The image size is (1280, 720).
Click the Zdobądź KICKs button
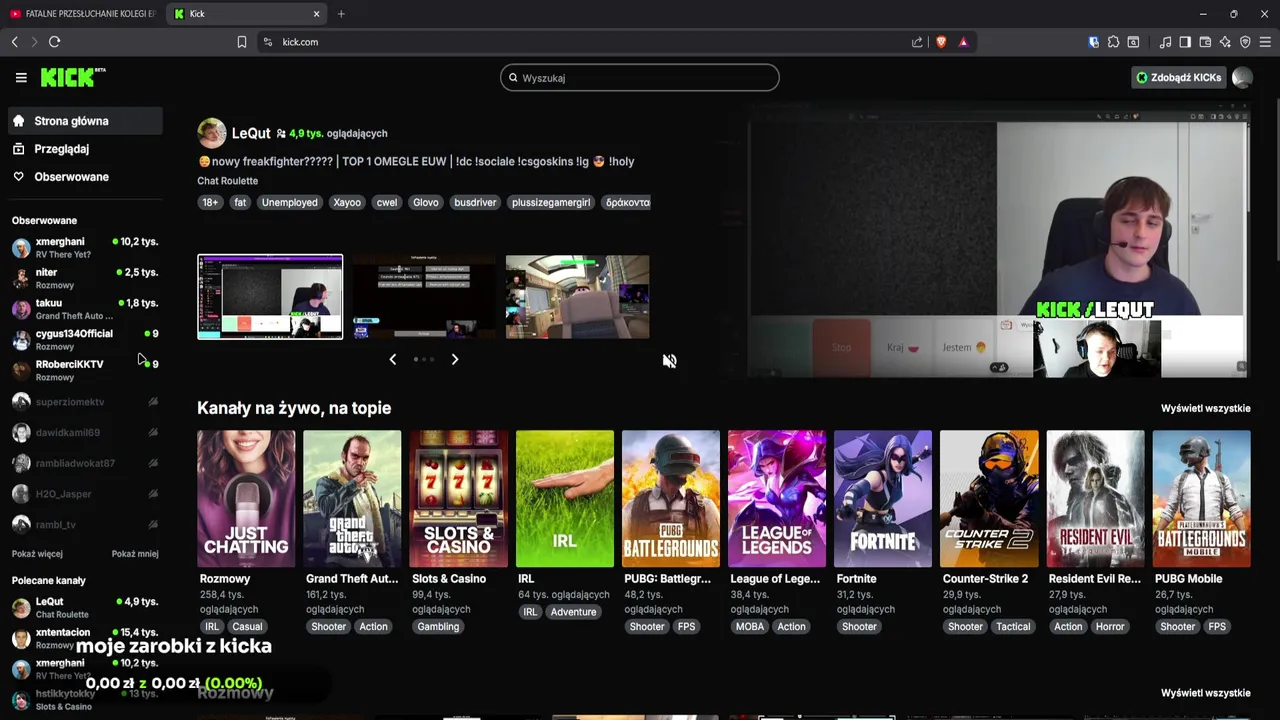1178,77
